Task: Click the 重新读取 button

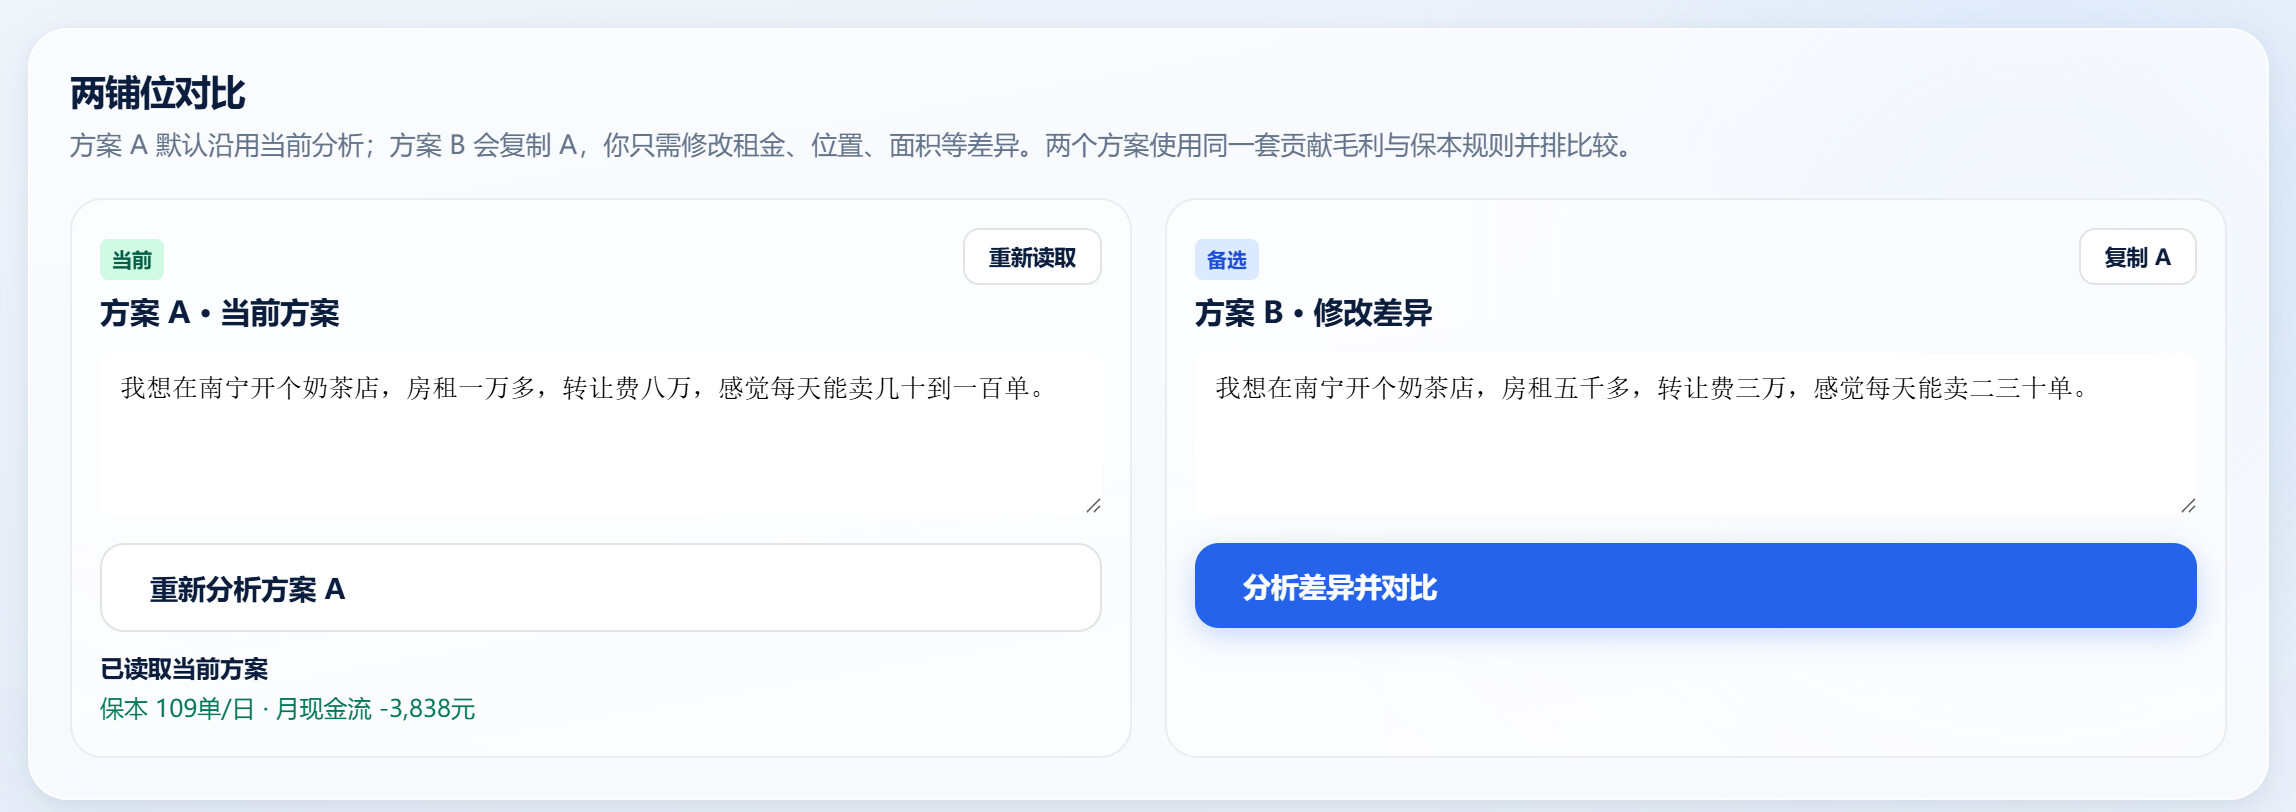Action: coord(1032,257)
